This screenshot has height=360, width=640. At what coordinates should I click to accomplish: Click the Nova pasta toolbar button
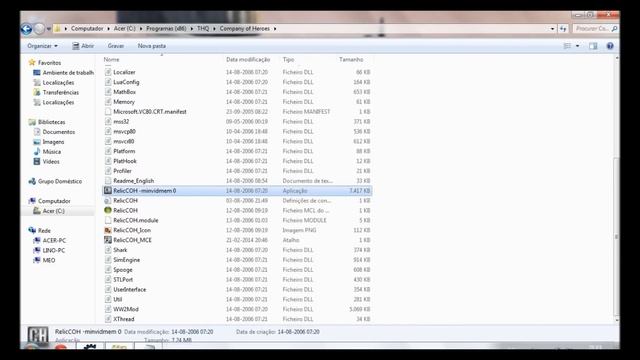(151, 46)
